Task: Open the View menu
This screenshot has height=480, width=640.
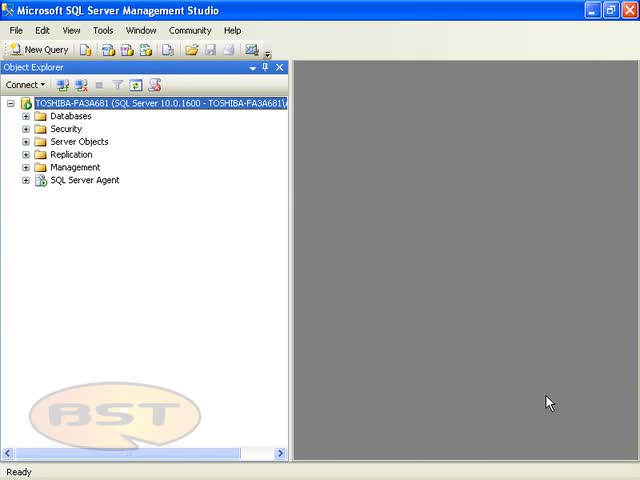Action: (71, 31)
